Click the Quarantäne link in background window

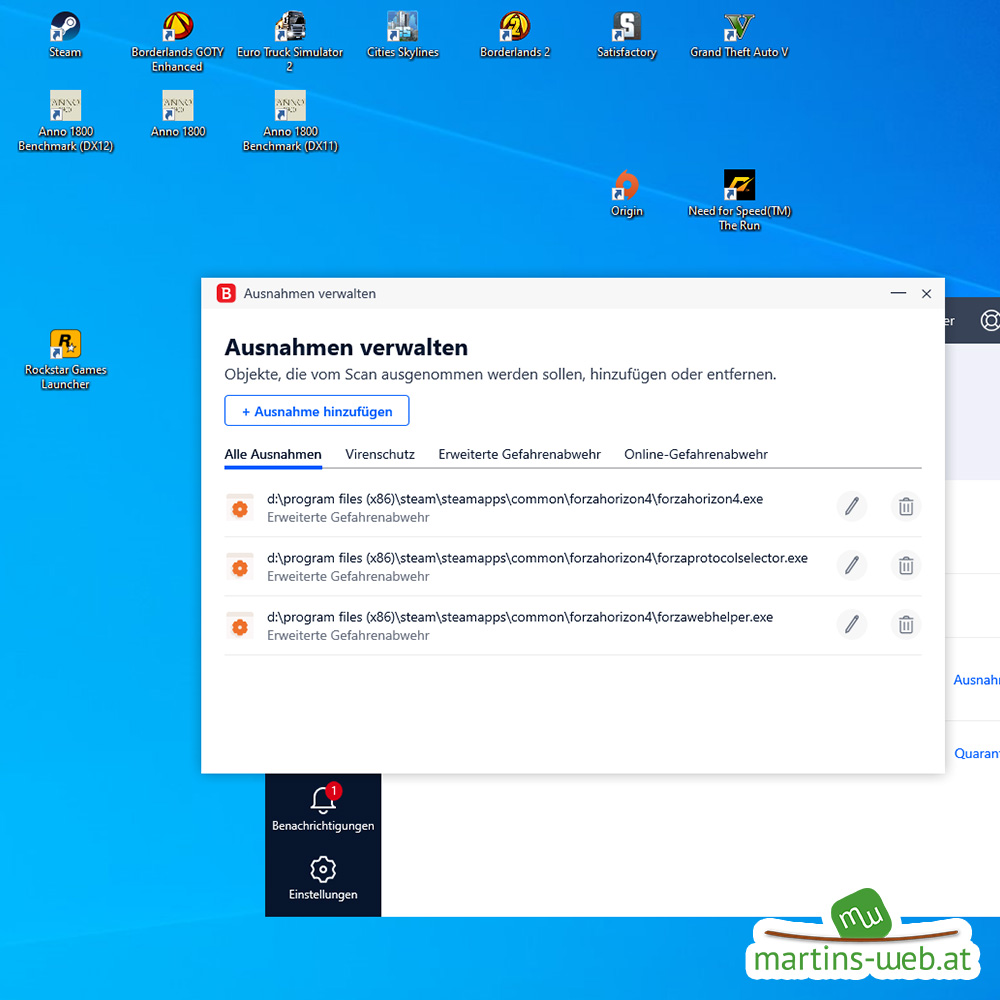pos(977,753)
